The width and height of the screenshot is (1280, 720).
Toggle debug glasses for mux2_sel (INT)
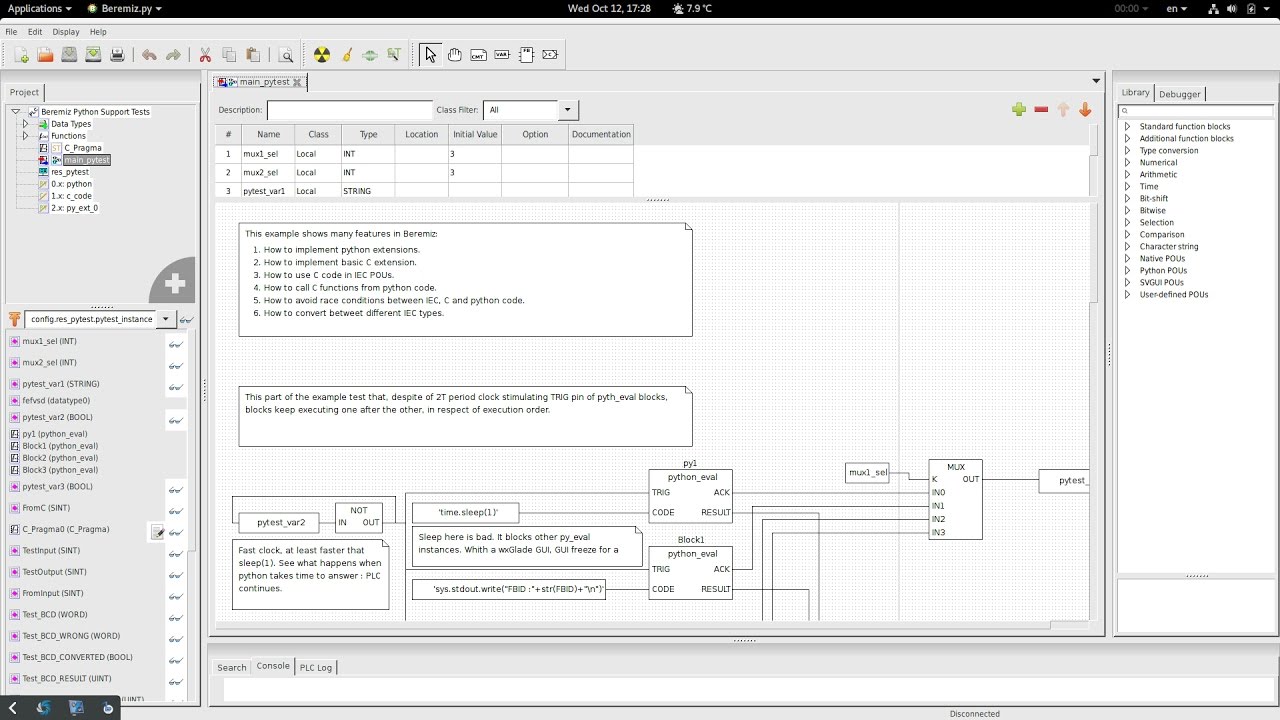[x=175, y=365]
